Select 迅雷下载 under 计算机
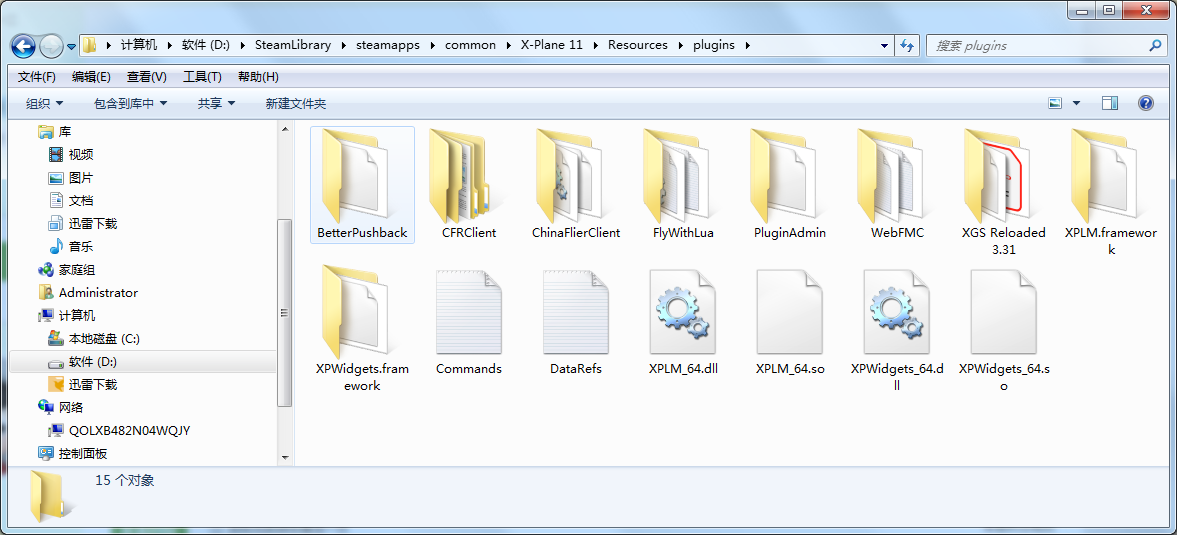The image size is (1177, 535). click(83, 385)
